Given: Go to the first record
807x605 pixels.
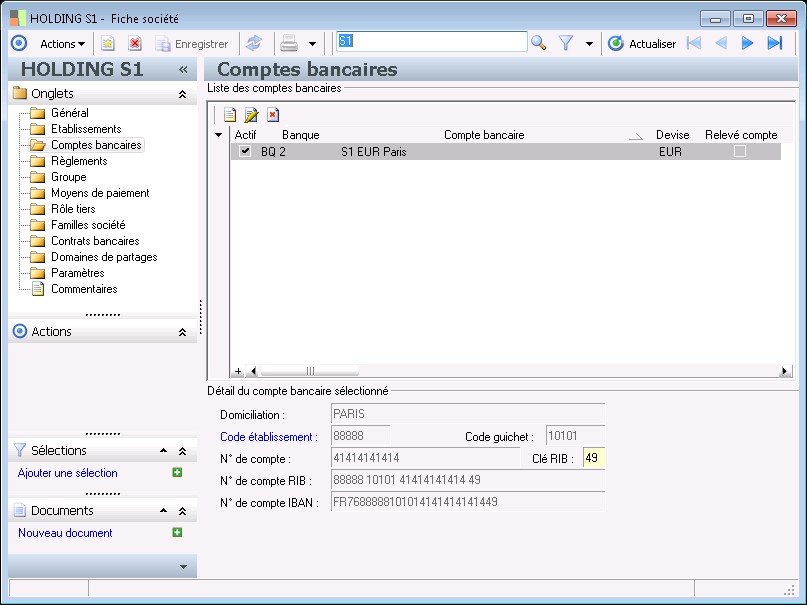Looking at the screenshot, I should point(694,43).
